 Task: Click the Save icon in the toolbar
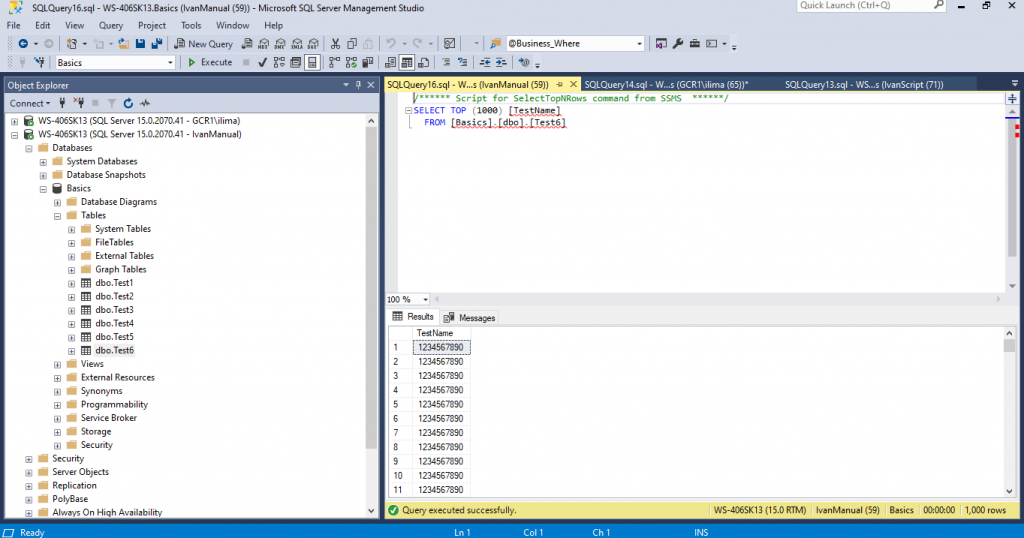coord(140,44)
